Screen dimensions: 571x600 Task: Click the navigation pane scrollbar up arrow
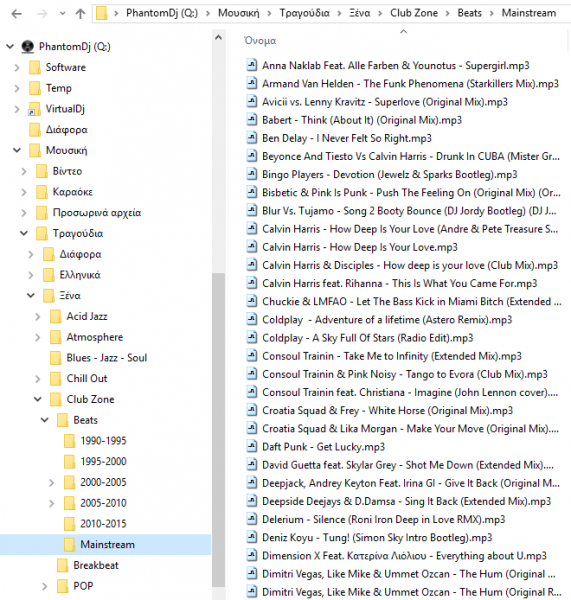pos(219,38)
